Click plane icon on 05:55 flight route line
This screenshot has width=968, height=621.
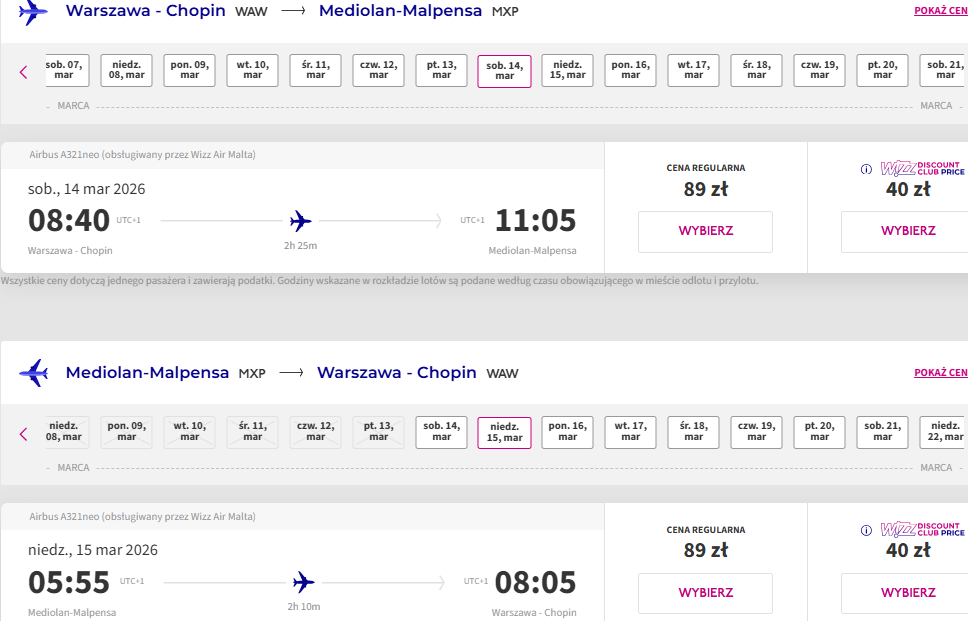coord(304,581)
